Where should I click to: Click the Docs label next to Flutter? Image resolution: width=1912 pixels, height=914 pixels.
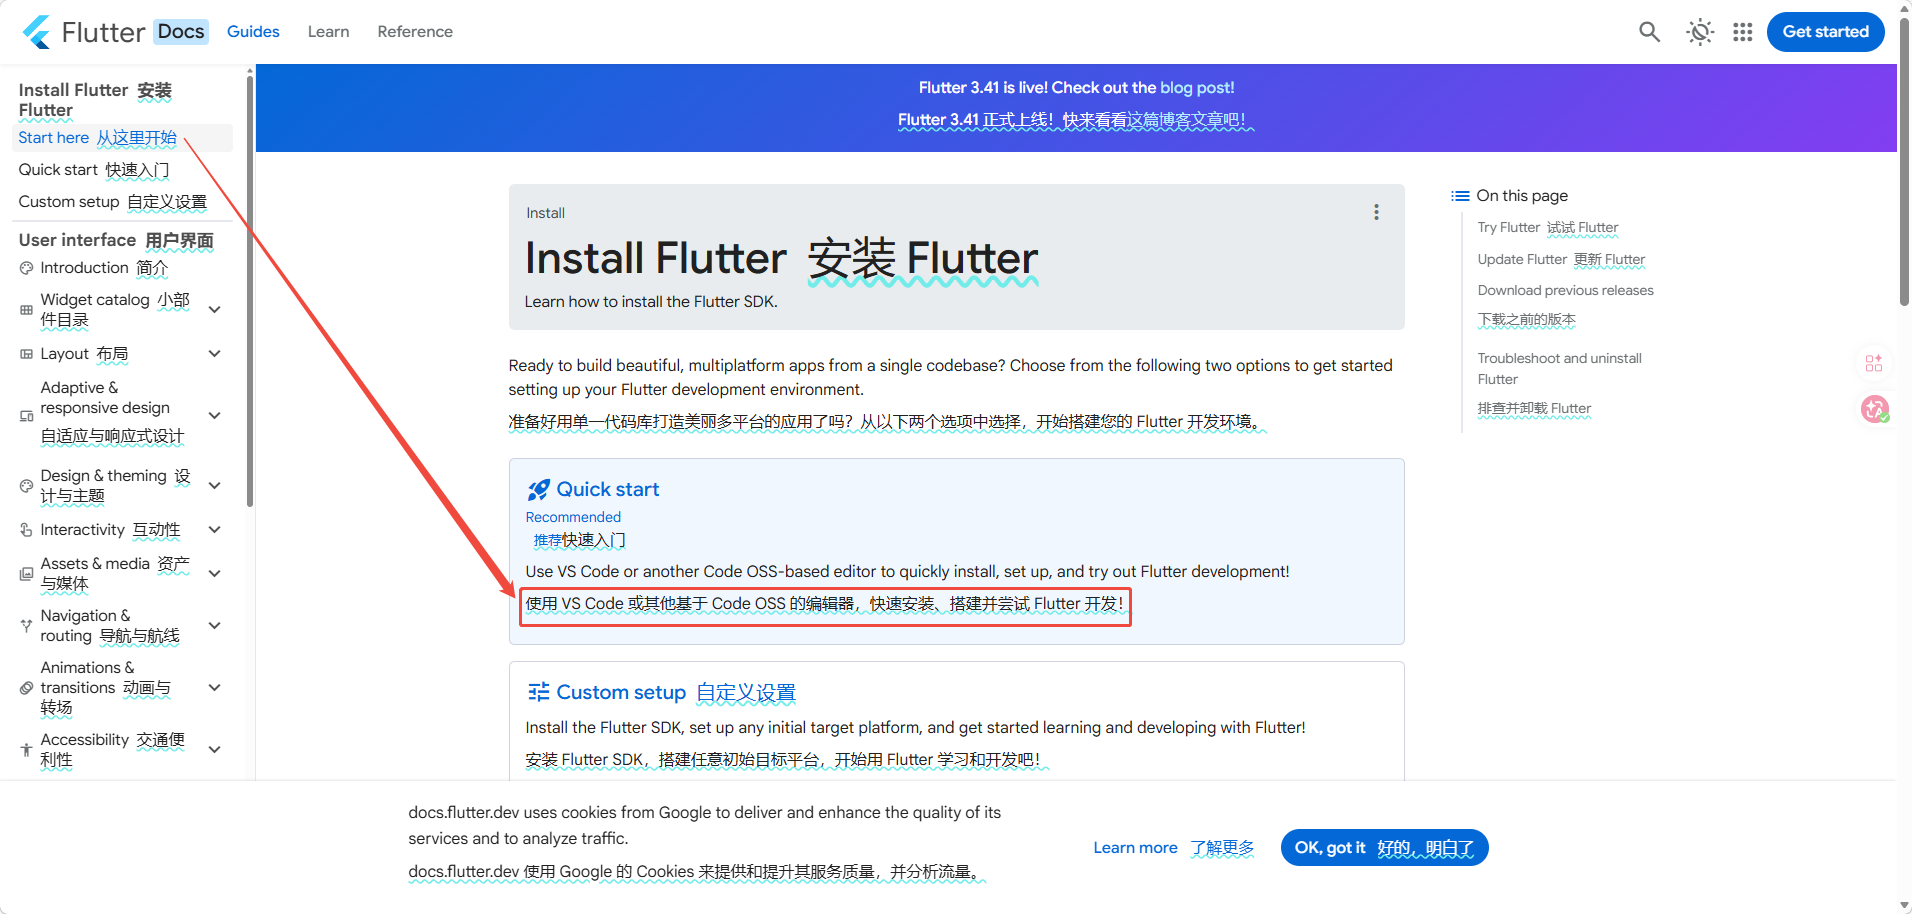coord(181,32)
